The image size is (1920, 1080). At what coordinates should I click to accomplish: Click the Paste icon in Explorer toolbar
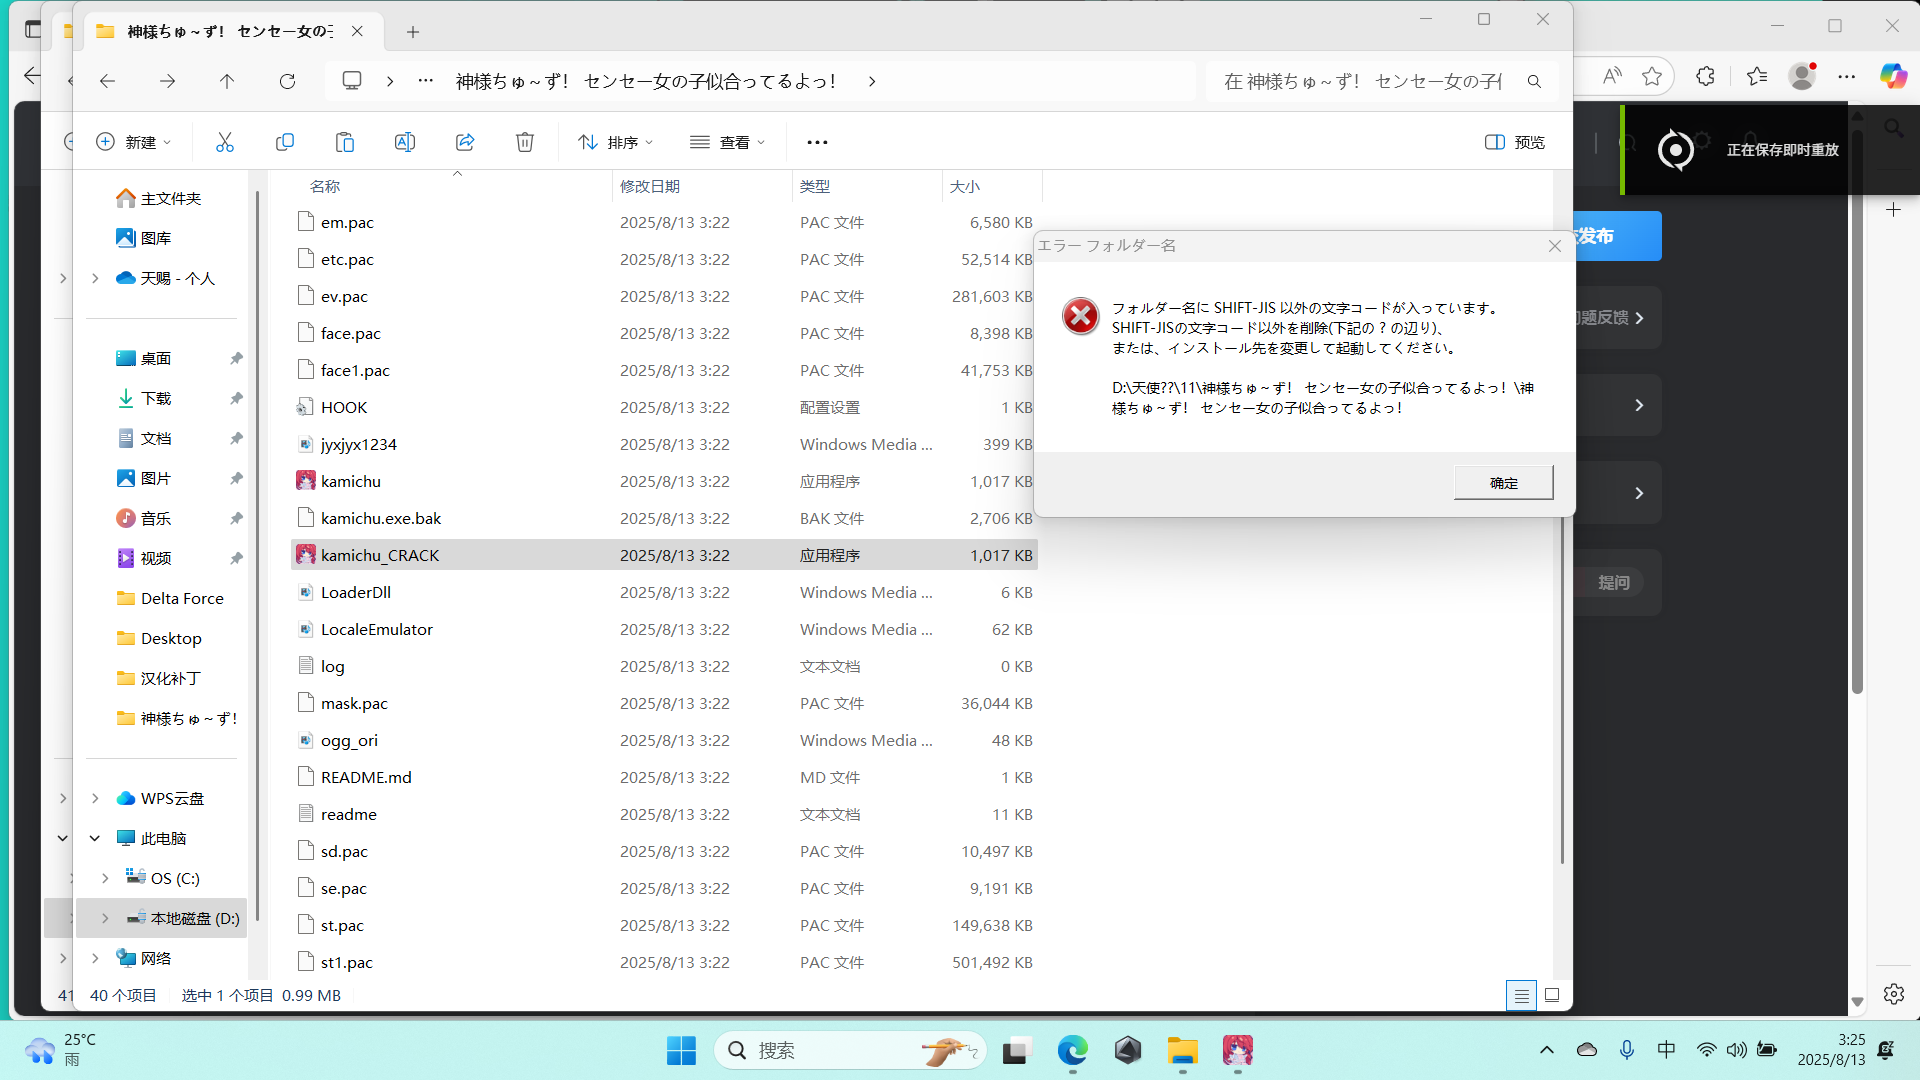point(345,141)
